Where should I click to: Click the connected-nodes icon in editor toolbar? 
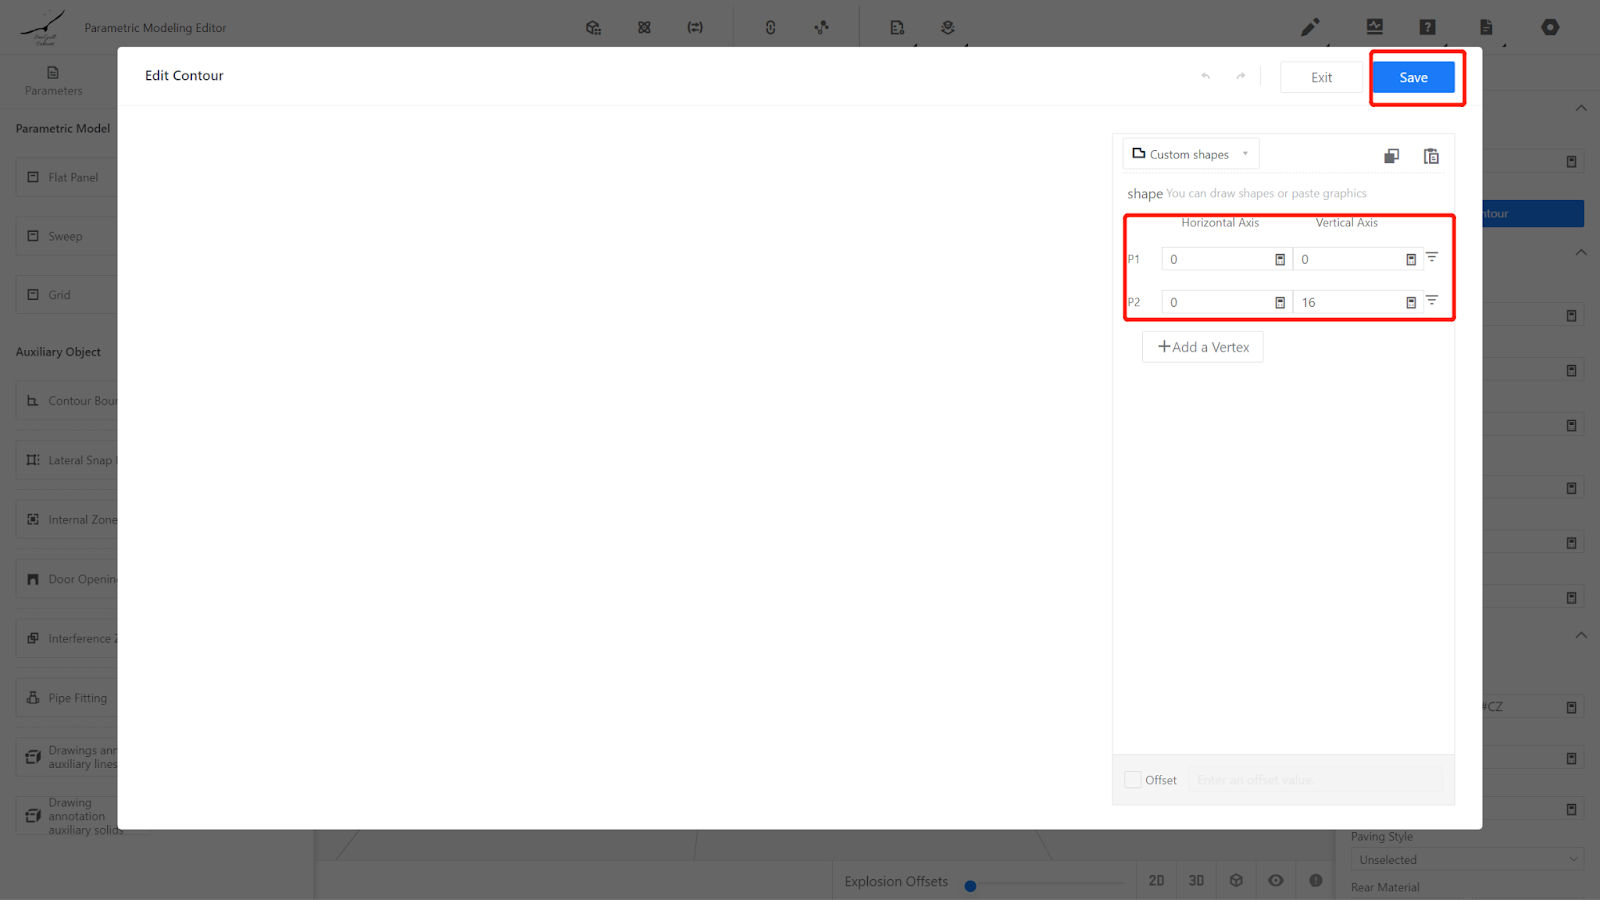821,28
